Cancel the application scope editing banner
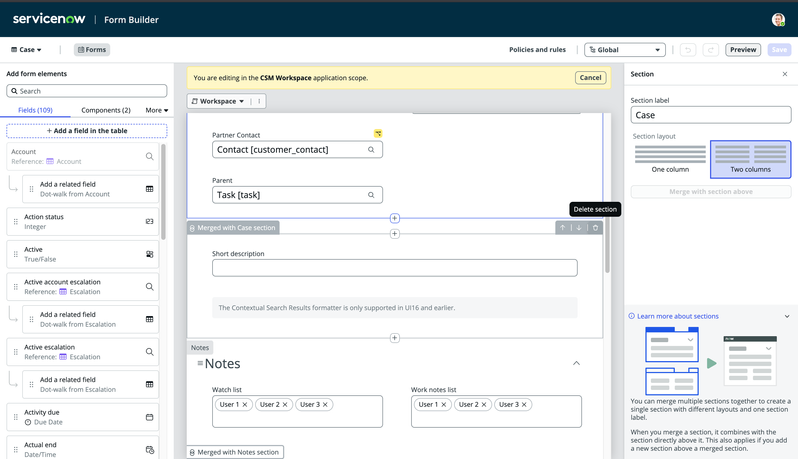Image resolution: width=798 pixels, height=459 pixels. coord(590,78)
